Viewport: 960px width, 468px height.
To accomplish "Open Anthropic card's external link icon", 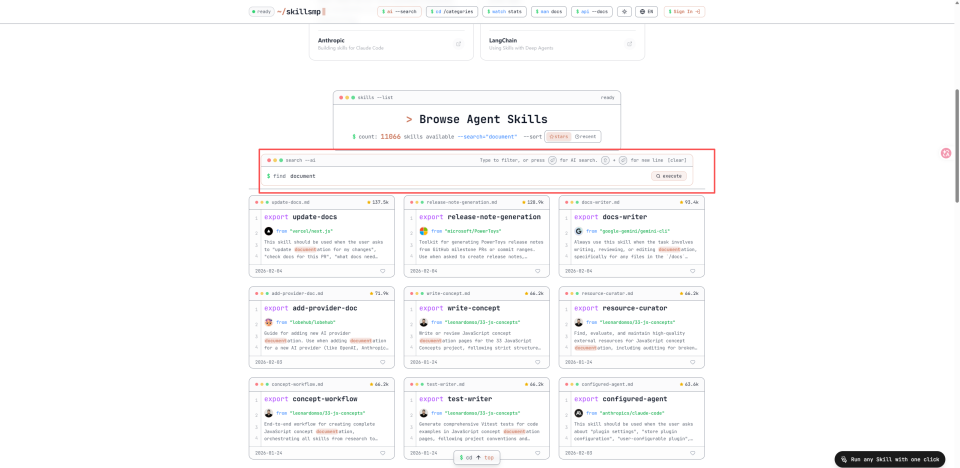I will (x=458, y=43).
